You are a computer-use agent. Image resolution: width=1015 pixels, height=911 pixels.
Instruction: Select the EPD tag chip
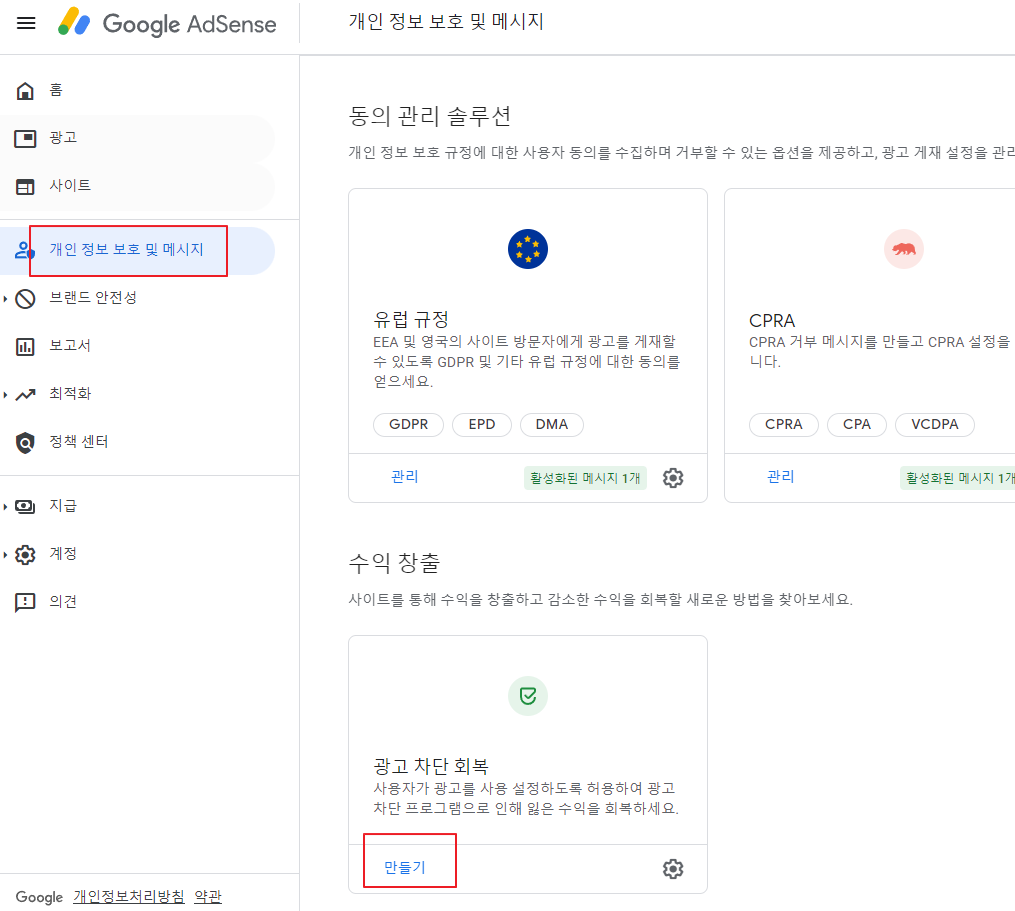pyautogui.click(x=481, y=424)
